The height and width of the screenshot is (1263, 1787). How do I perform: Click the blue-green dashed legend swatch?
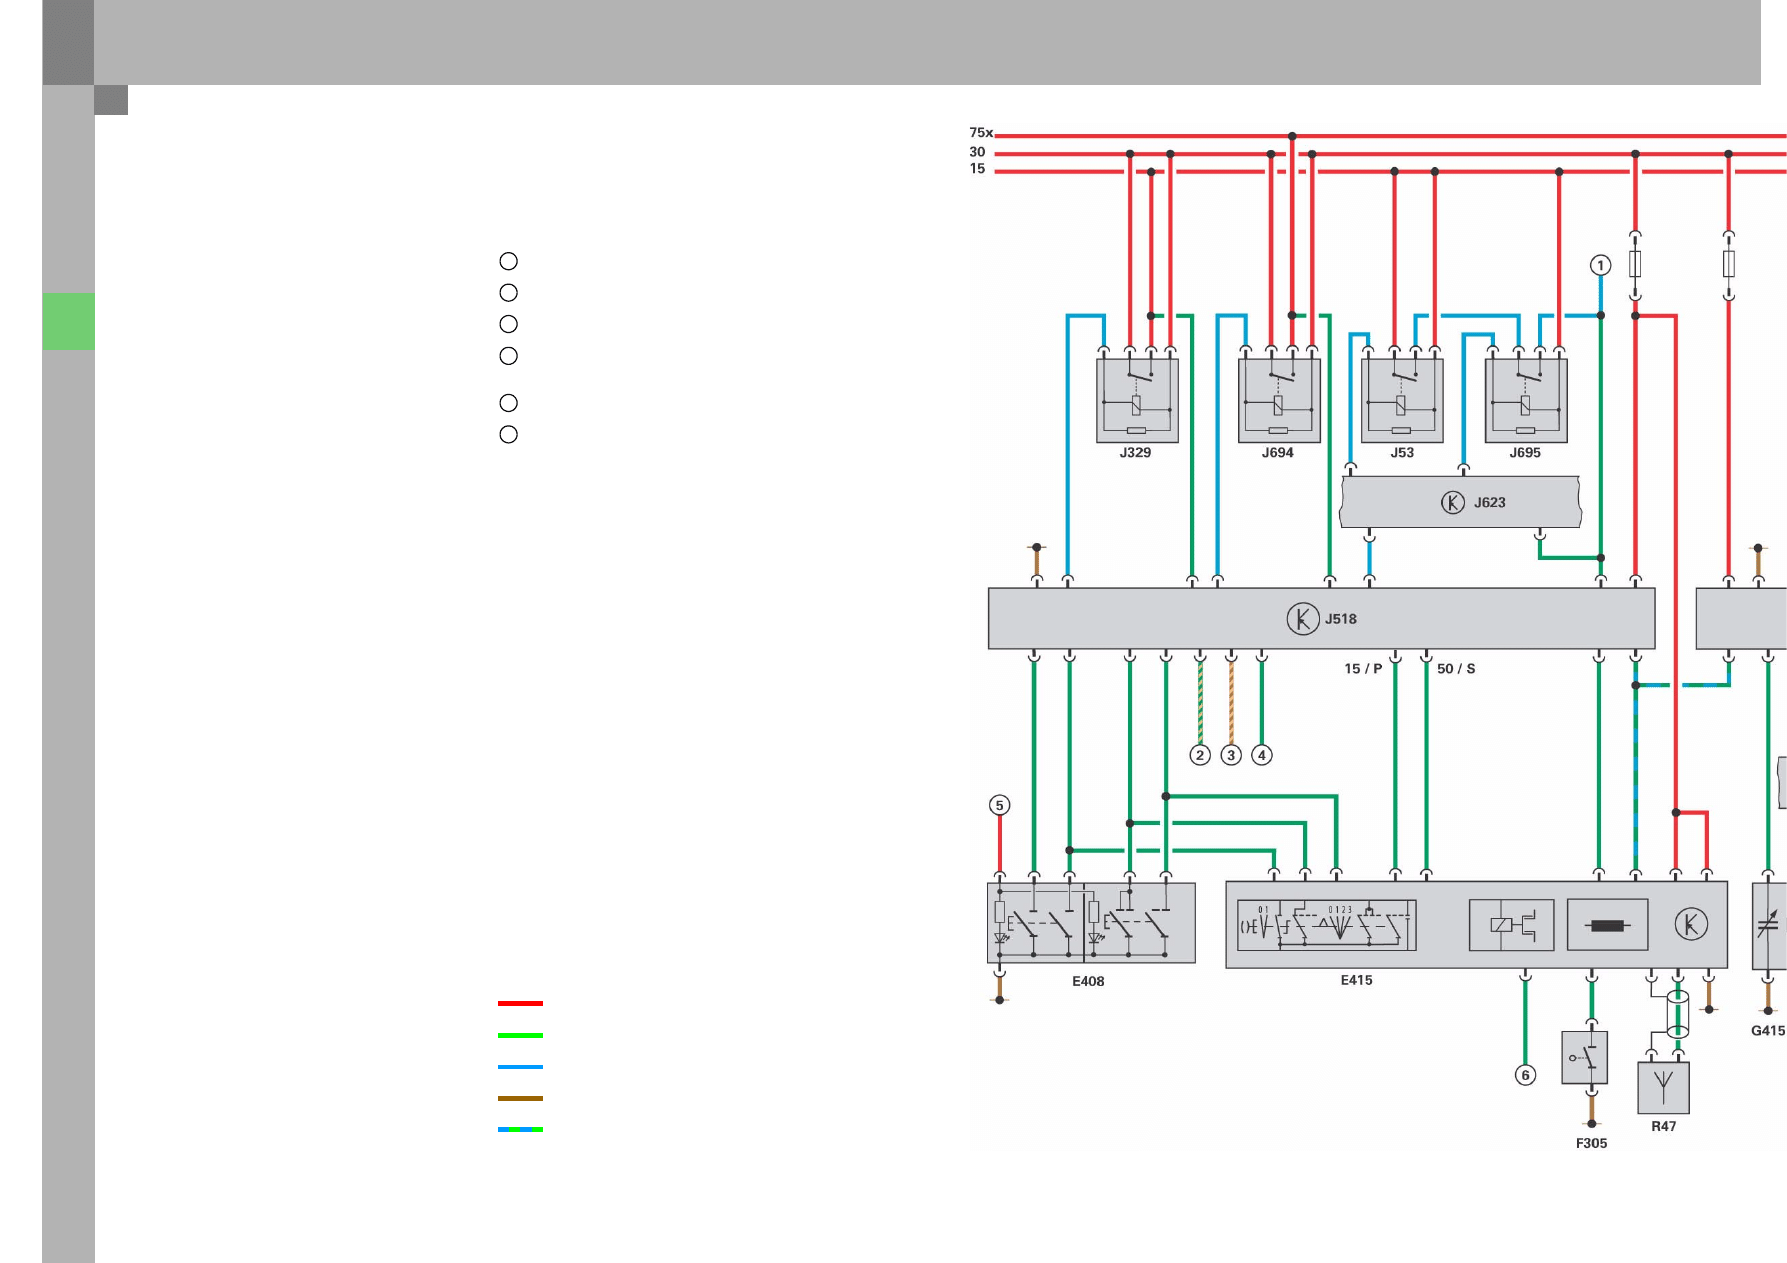520,1129
